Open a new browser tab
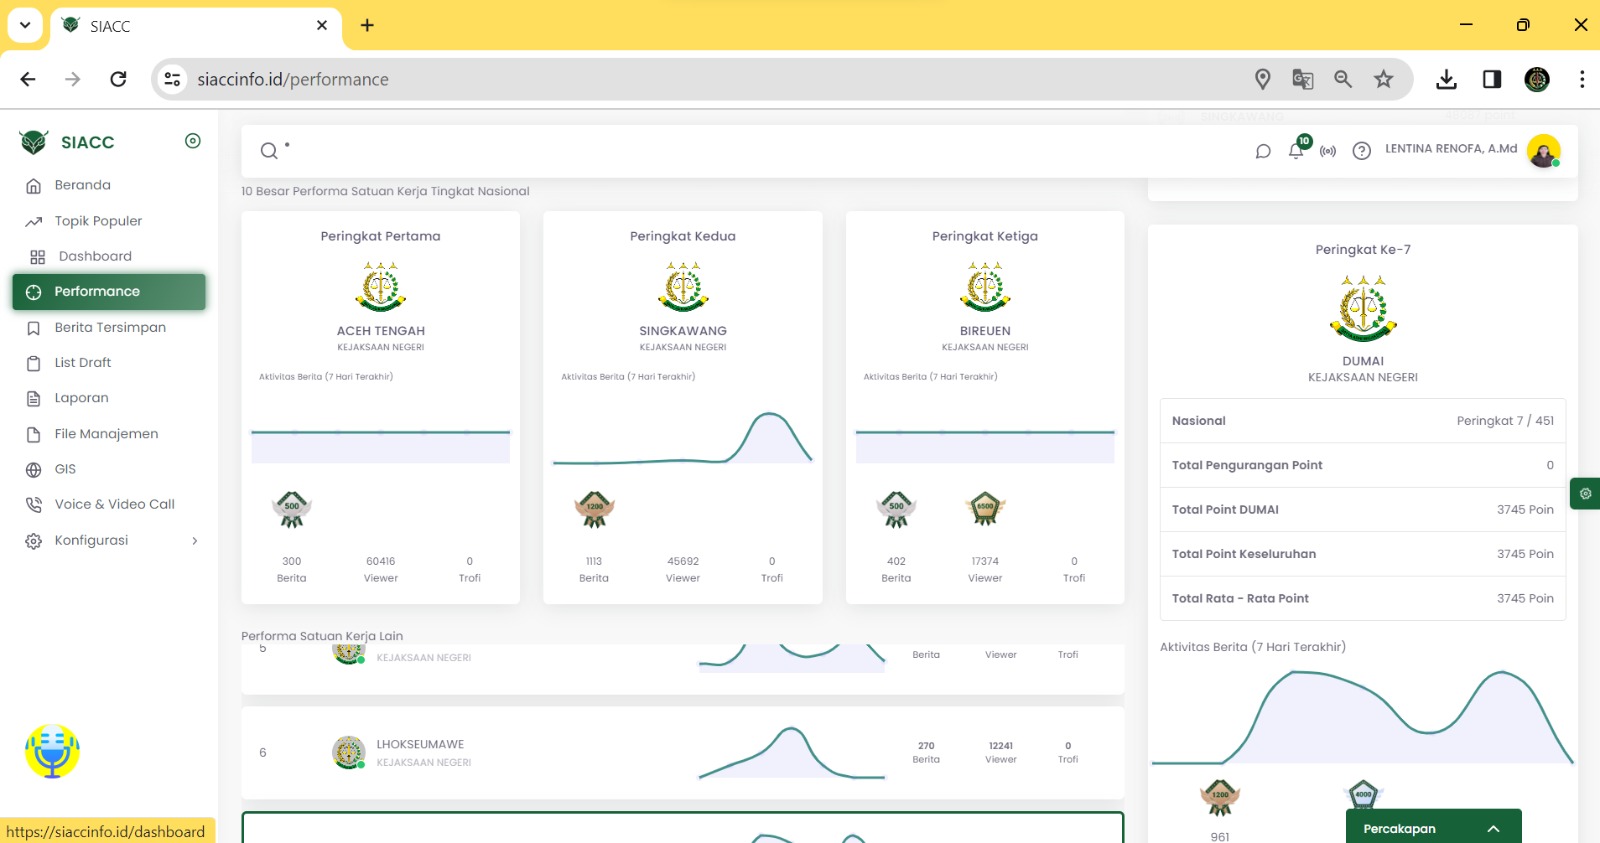 (x=367, y=25)
